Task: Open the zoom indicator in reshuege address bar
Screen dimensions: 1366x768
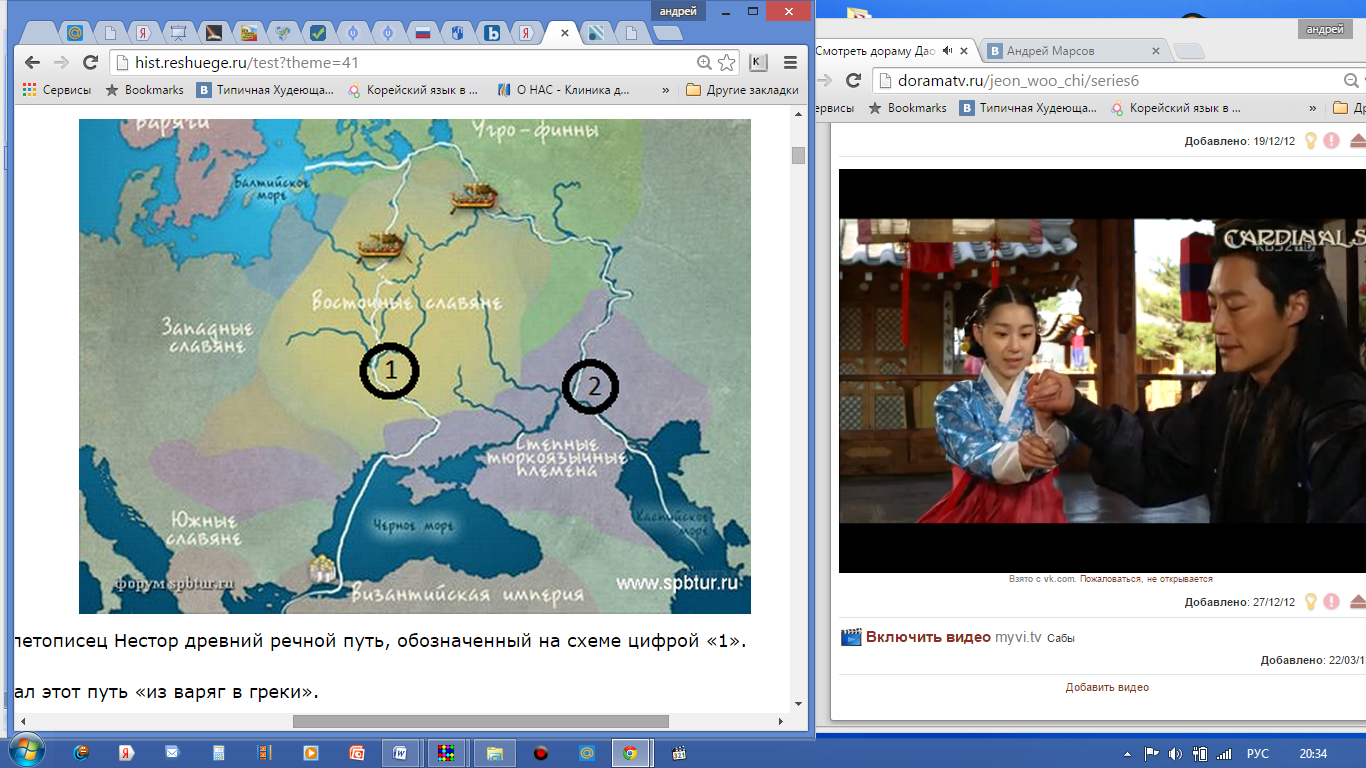Action: point(704,62)
